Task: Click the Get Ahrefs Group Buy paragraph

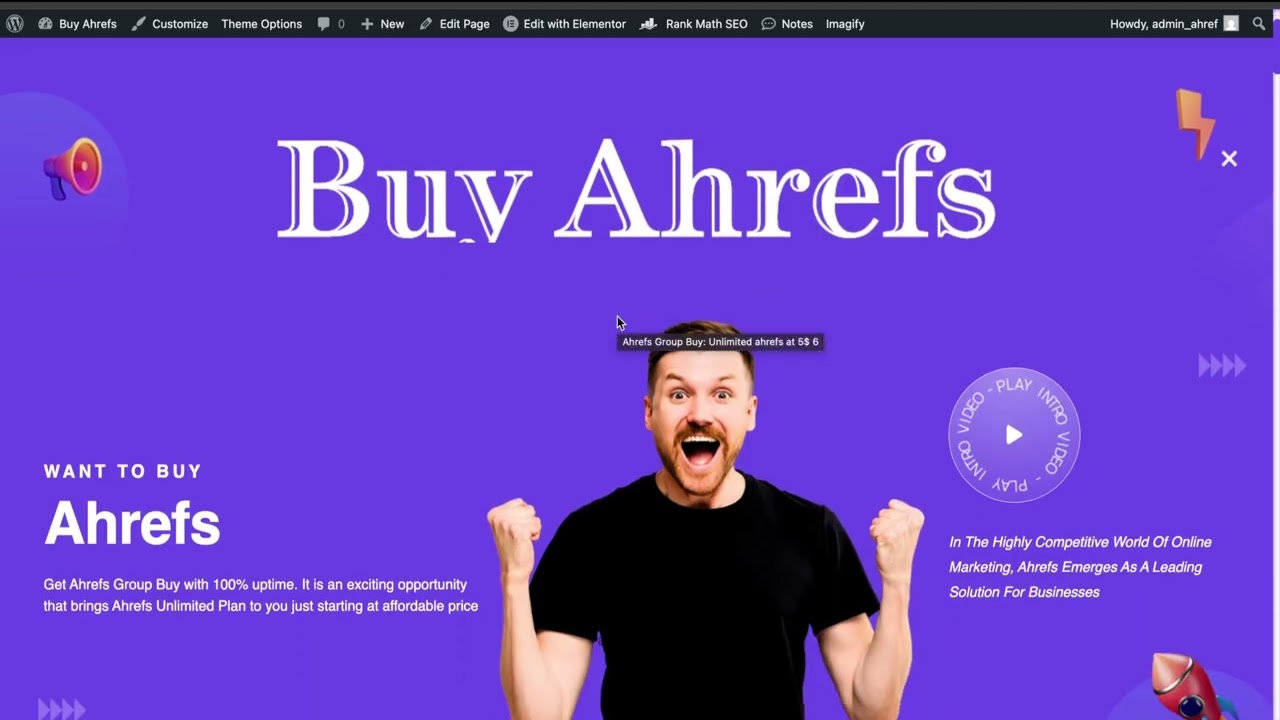Action: point(261,595)
